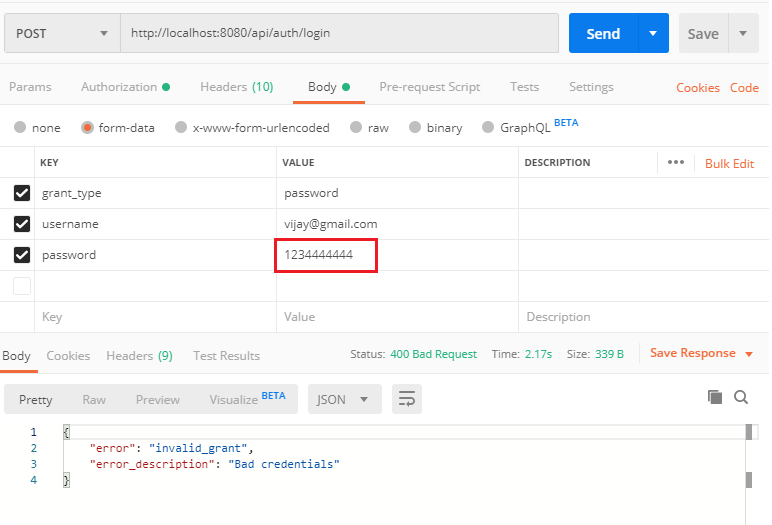Image resolution: width=772 pixels, height=525 pixels.
Task: Open the Cookies link
Action: (x=698, y=88)
